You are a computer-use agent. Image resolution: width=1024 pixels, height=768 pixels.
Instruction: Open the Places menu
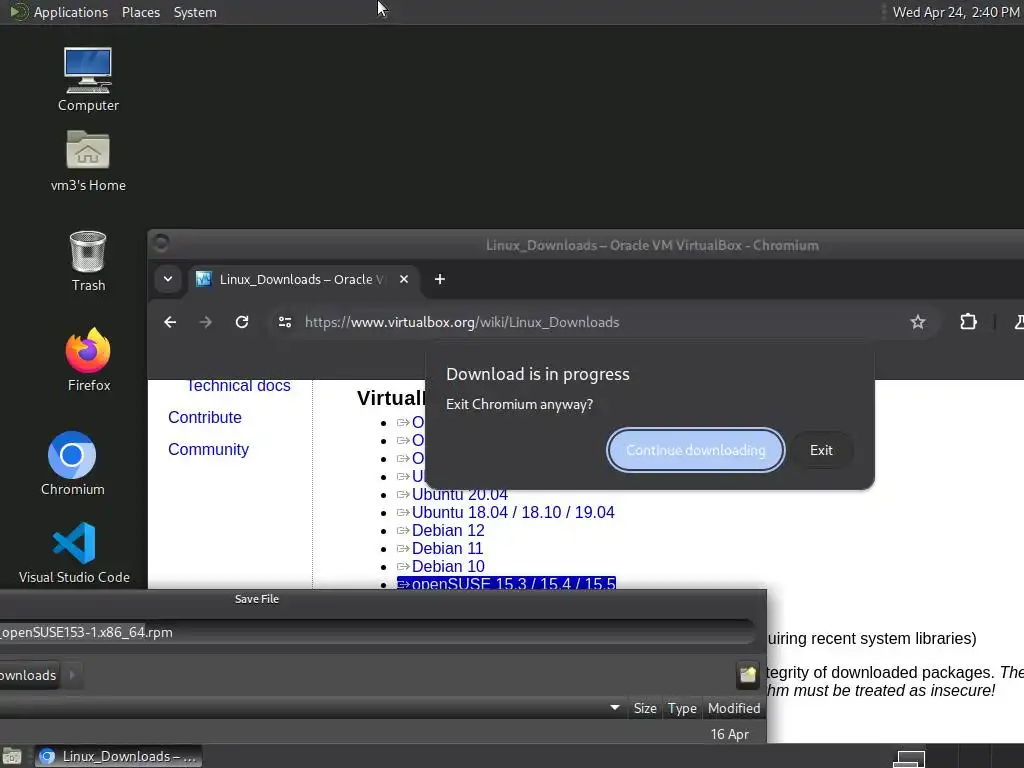(x=140, y=12)
